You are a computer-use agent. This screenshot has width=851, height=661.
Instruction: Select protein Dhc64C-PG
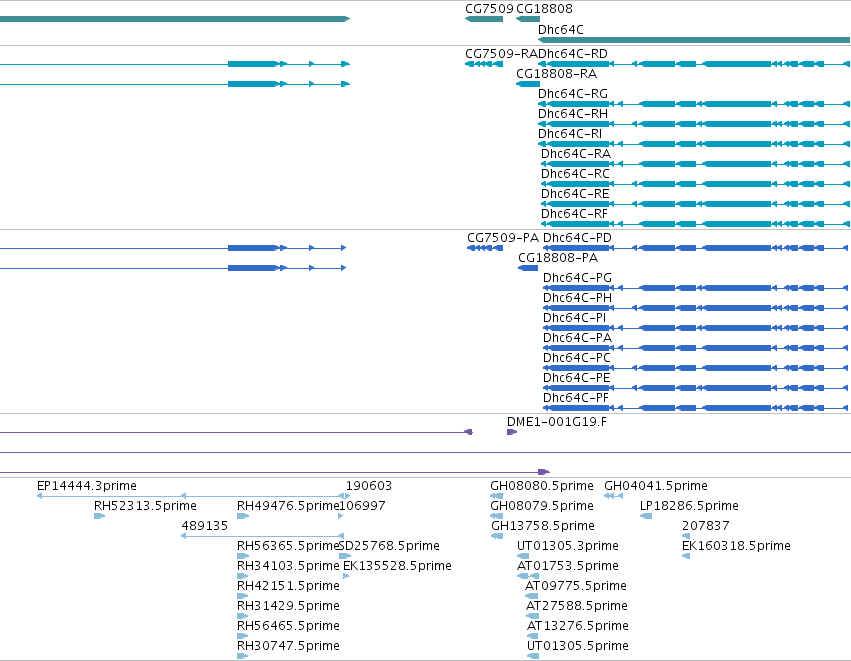click(x=577, y=278)
